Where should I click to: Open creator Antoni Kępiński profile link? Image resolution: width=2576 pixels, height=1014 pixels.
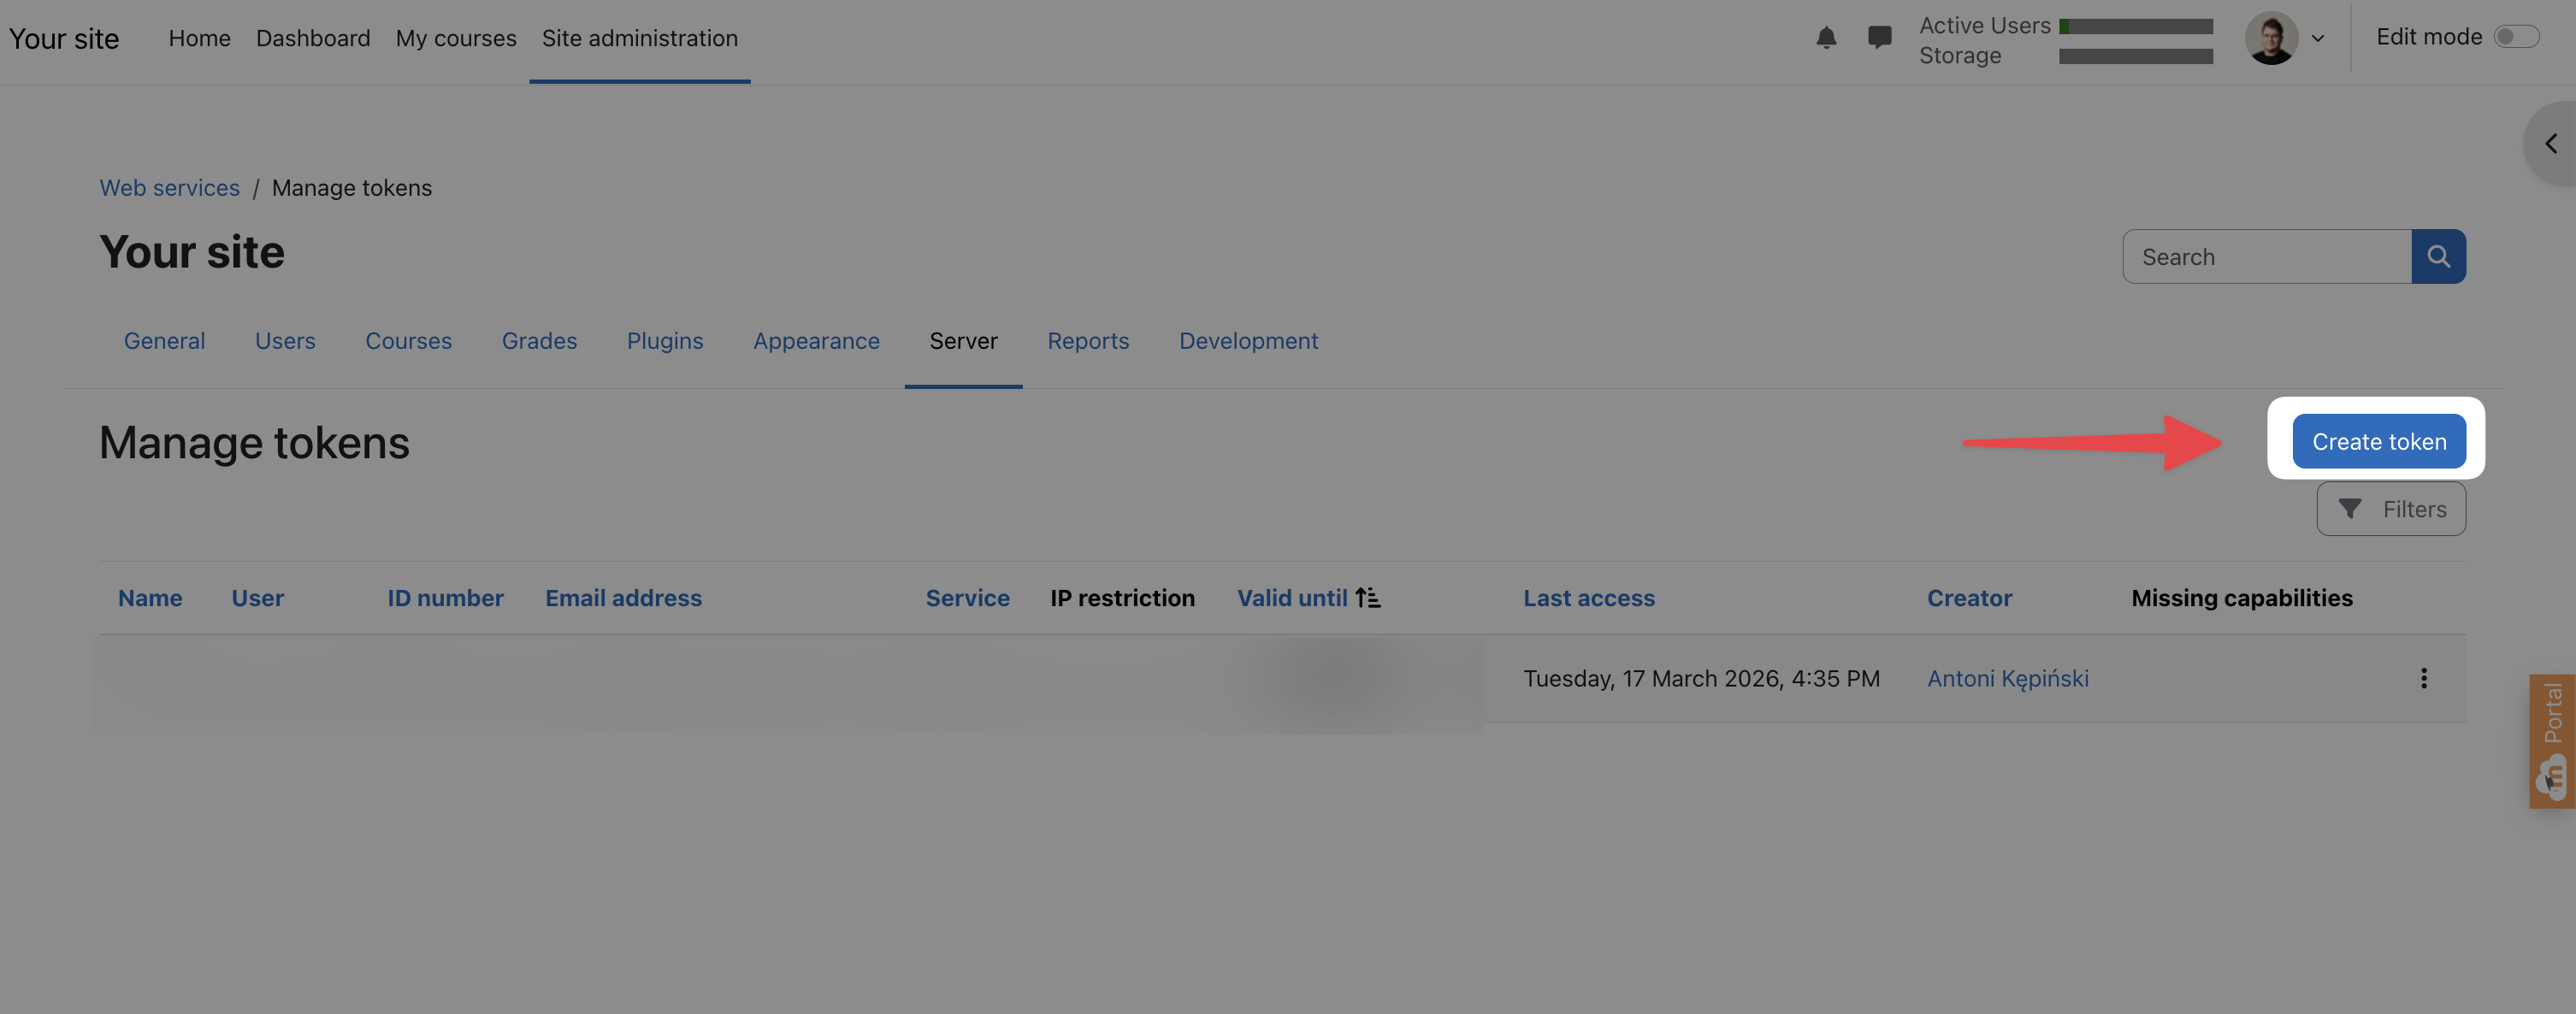point(2007,678)
